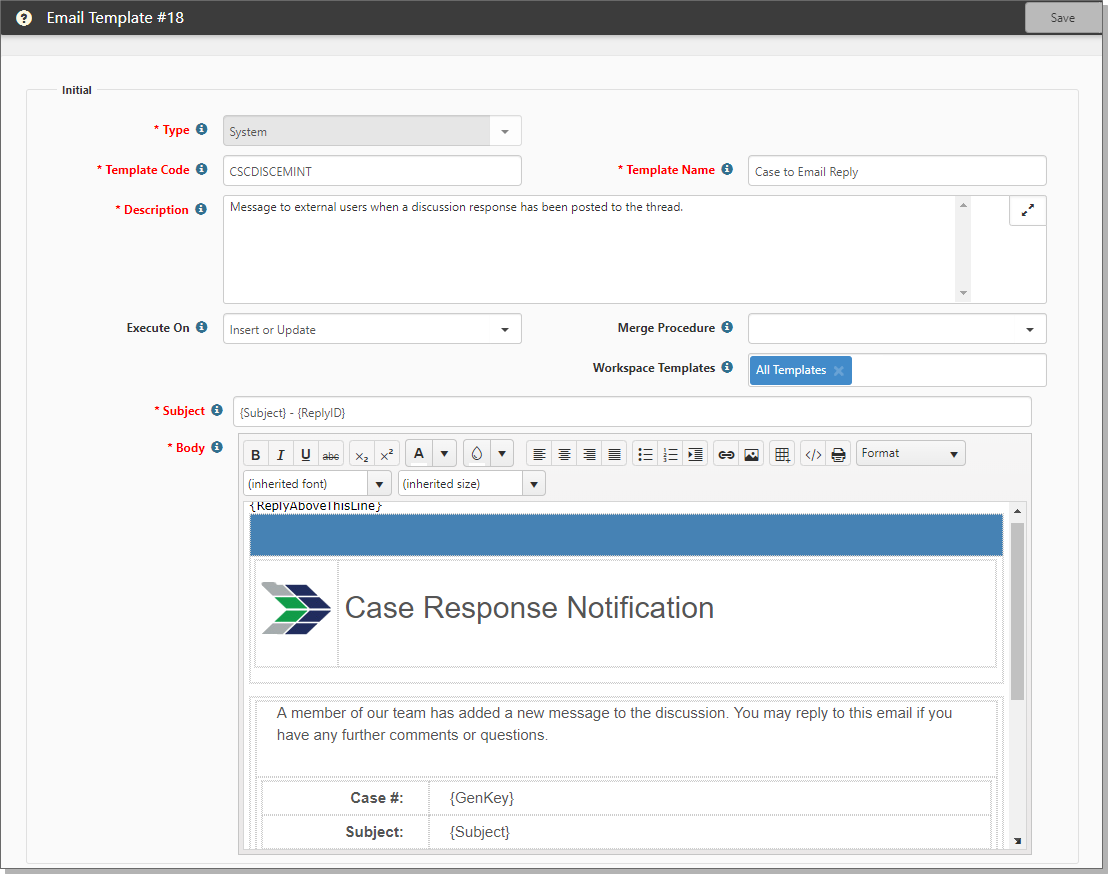Screen dimensions: 1108x874
Task: Apply the background fill color droplet
Action: click(x=477, y=454)
